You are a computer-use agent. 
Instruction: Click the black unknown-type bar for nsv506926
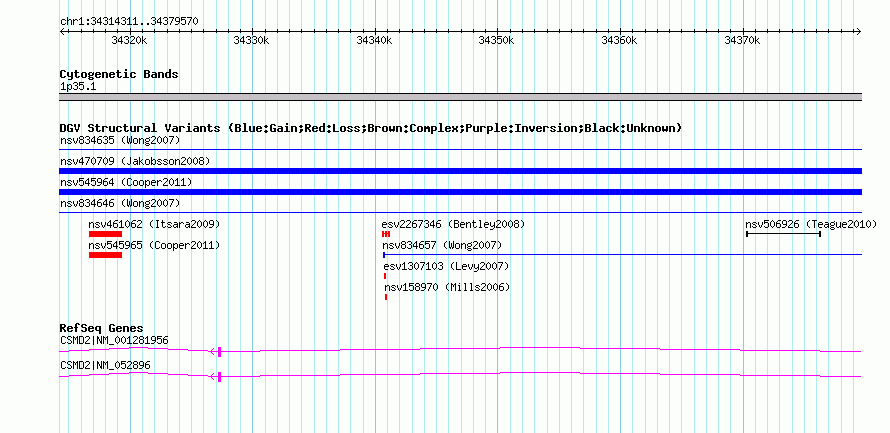point(783,234)
